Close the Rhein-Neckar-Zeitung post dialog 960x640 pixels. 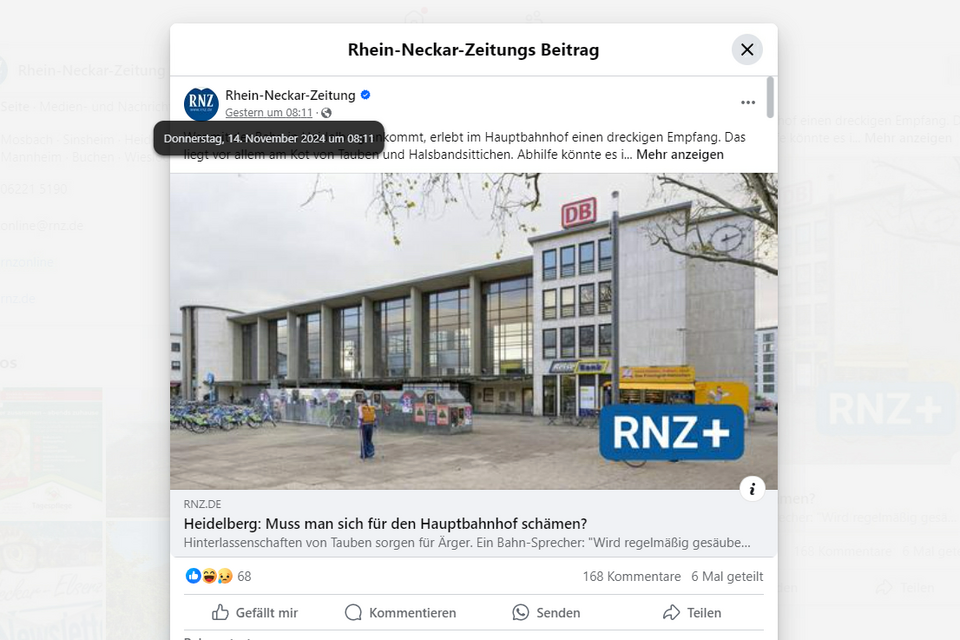pos(747,50)
